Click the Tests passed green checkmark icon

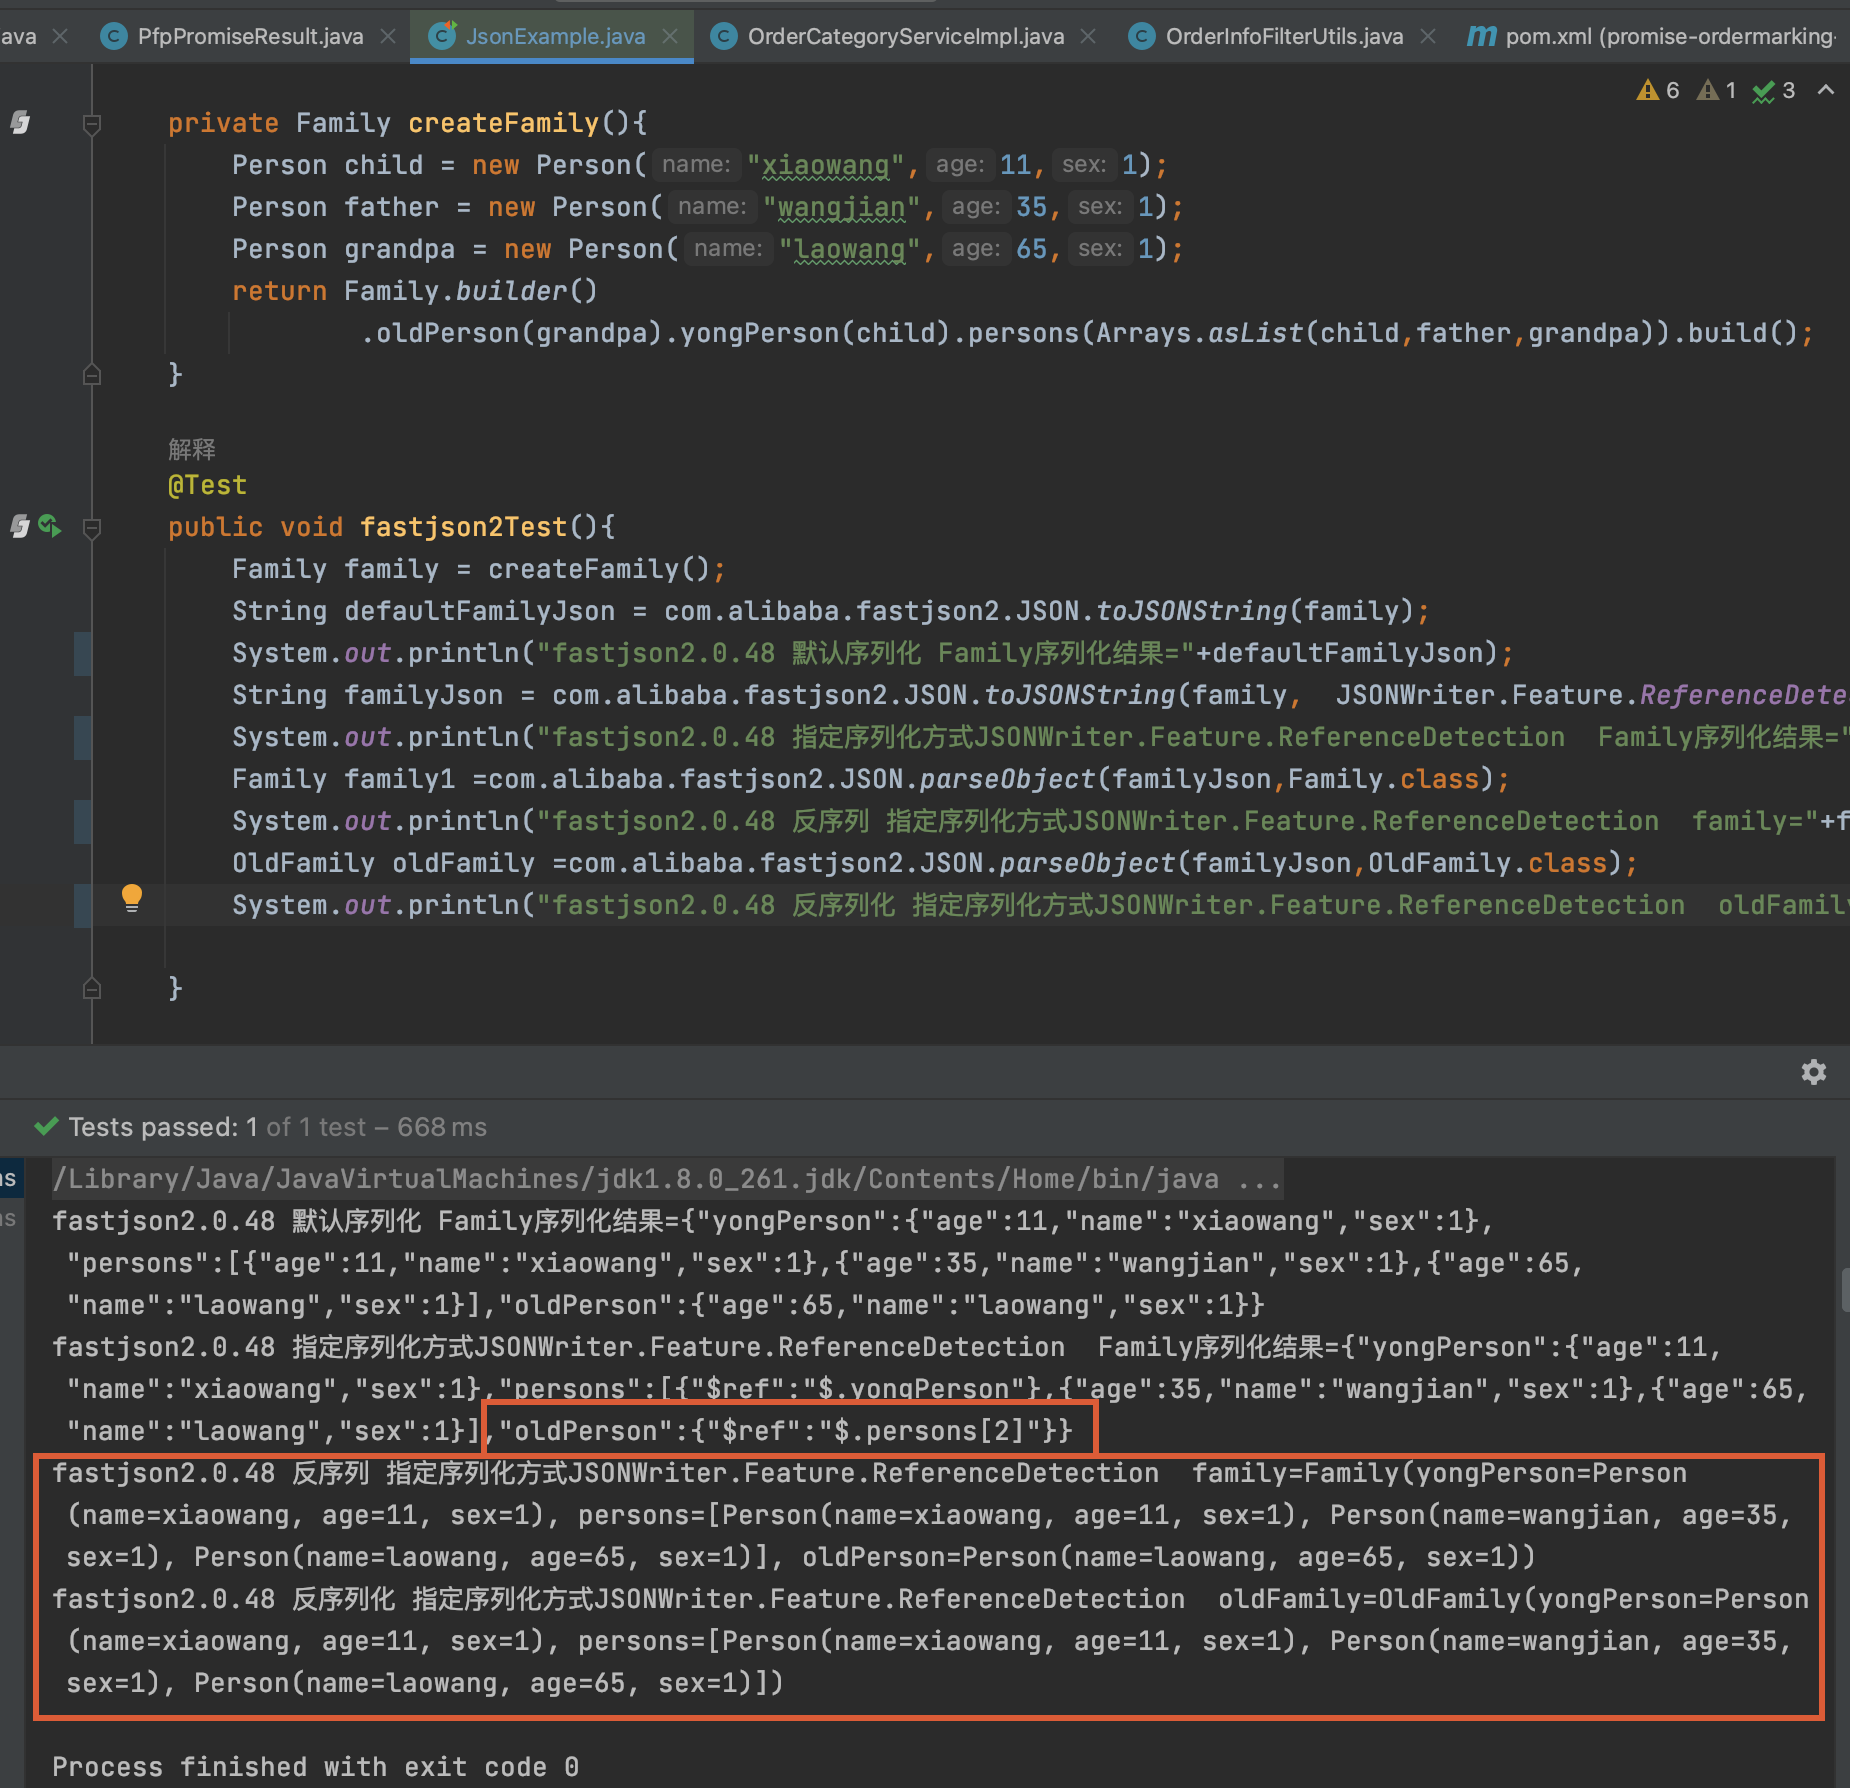click(x=46, y=1126)
